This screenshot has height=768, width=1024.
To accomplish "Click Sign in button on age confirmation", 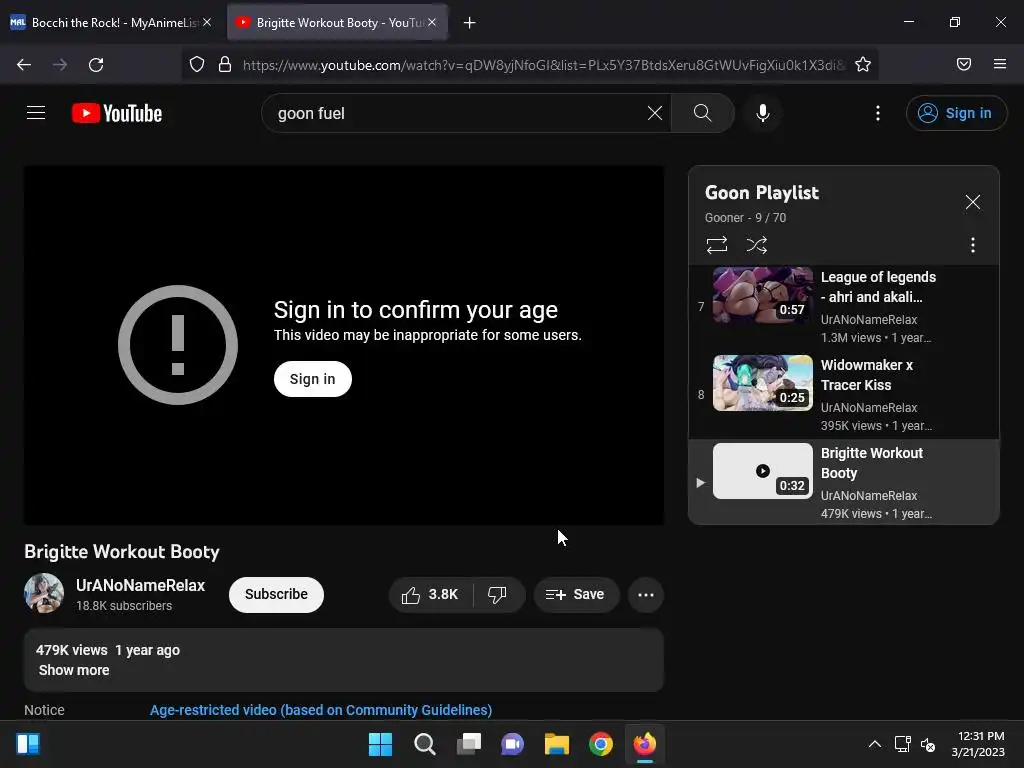I will pos(312,379).
